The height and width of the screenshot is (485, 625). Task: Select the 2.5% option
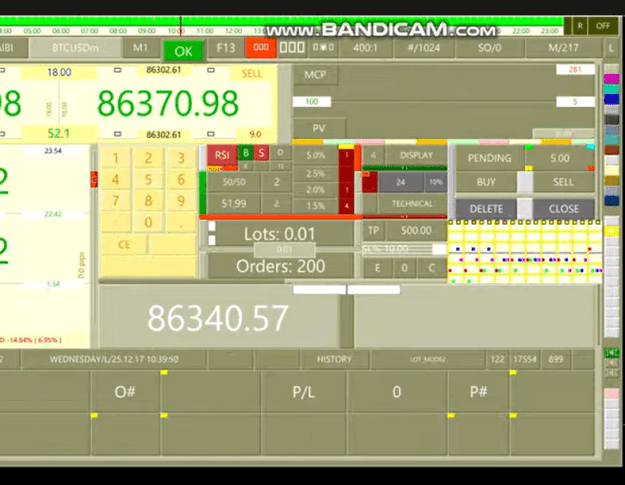(315, 174)
